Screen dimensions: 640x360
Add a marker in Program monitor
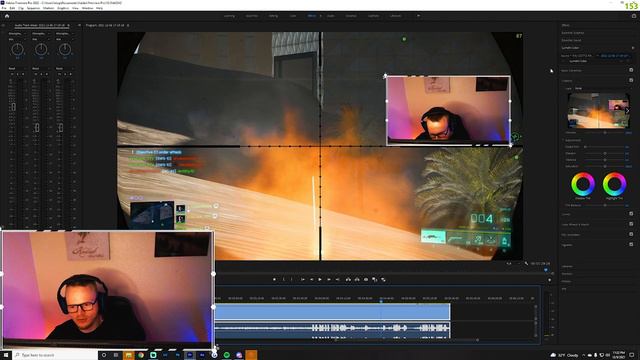(x=275, y=280)
